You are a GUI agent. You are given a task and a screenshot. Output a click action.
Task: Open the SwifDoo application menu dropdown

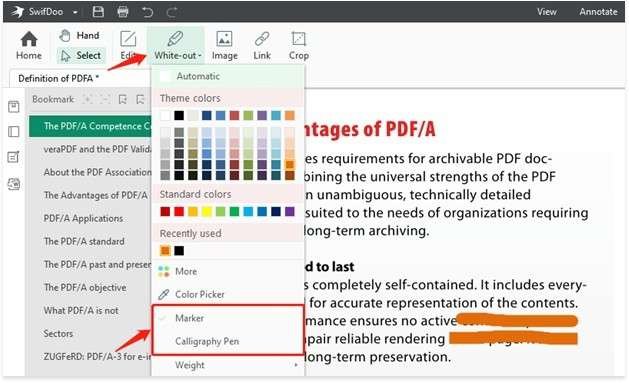coord(75,12)
